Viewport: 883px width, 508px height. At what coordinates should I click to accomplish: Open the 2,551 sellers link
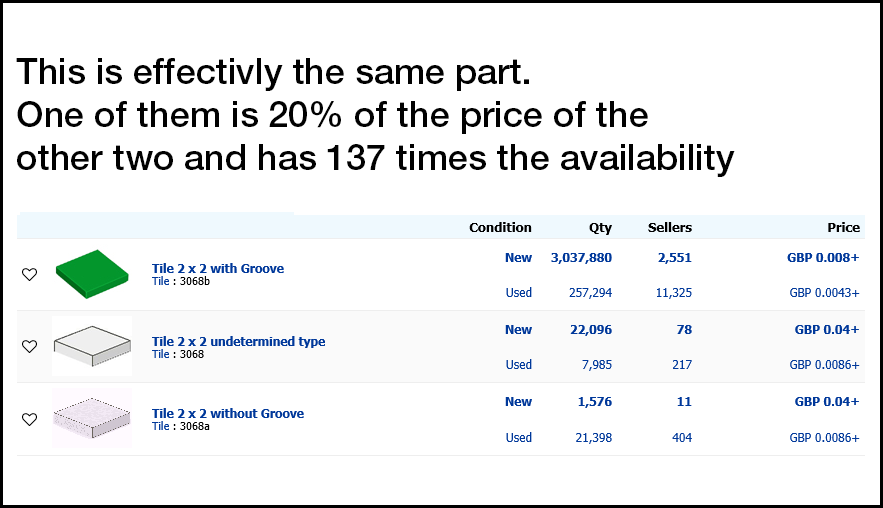(675, 258)
